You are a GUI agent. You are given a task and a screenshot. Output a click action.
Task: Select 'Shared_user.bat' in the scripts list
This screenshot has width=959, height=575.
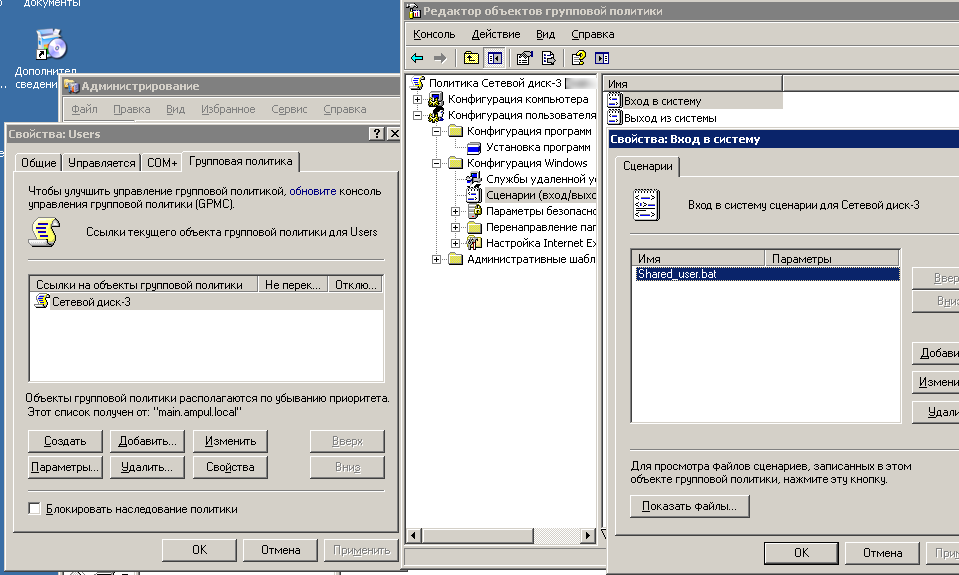coord(676,274)
